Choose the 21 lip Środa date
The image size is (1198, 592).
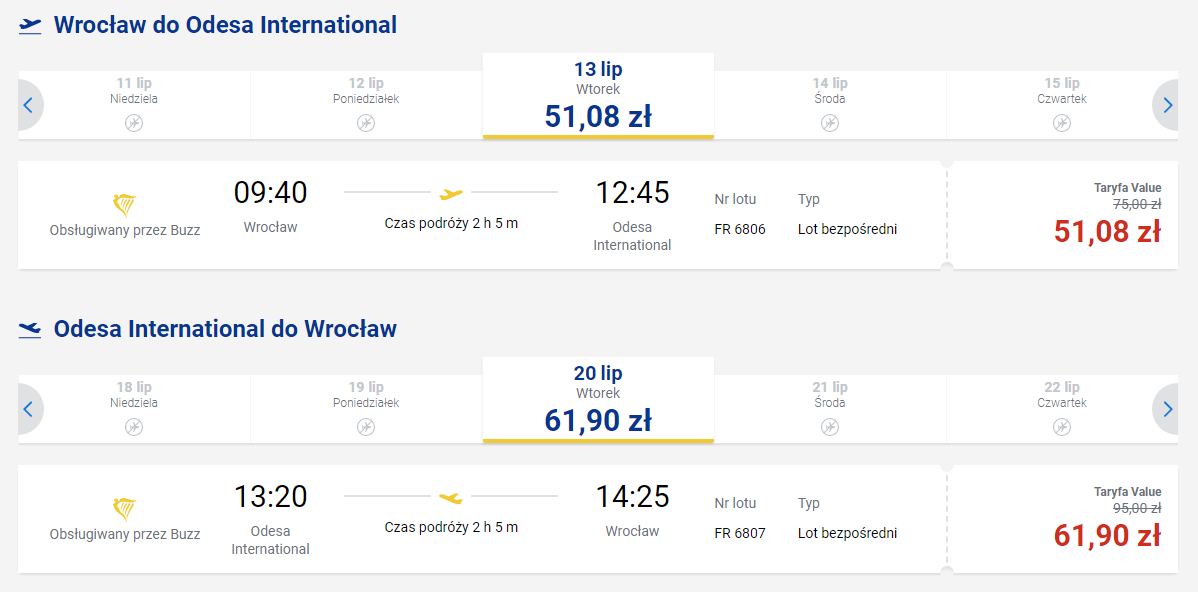(830, 409)
